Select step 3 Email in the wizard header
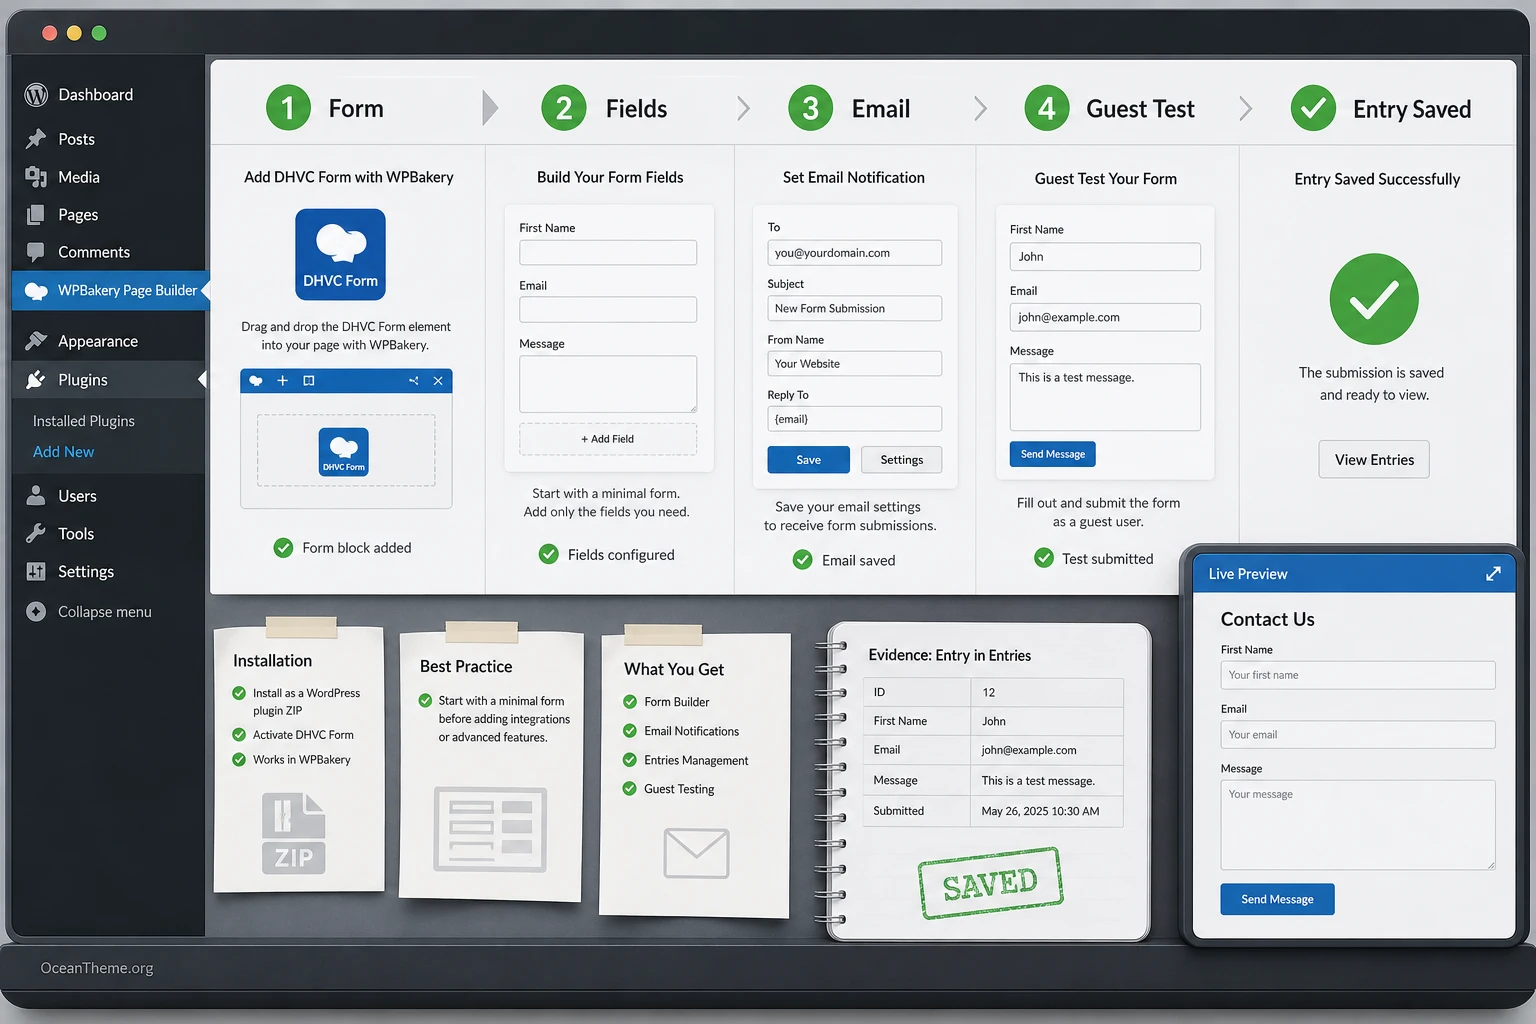Viewport: 1536px width, 1024px height. (x=849, y=108)
